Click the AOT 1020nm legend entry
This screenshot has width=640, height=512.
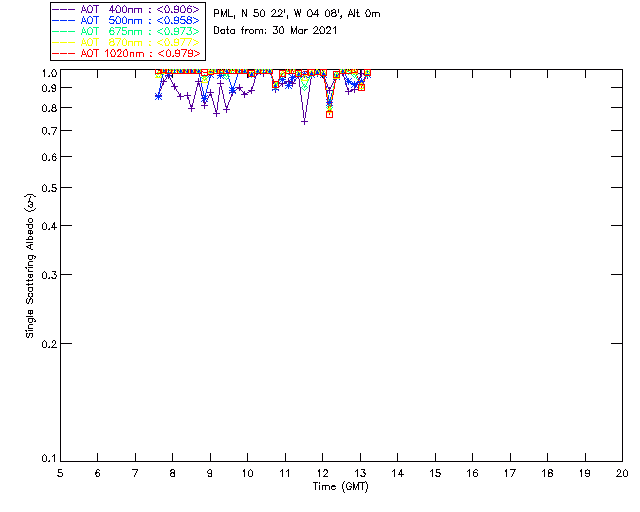point(127,53)
